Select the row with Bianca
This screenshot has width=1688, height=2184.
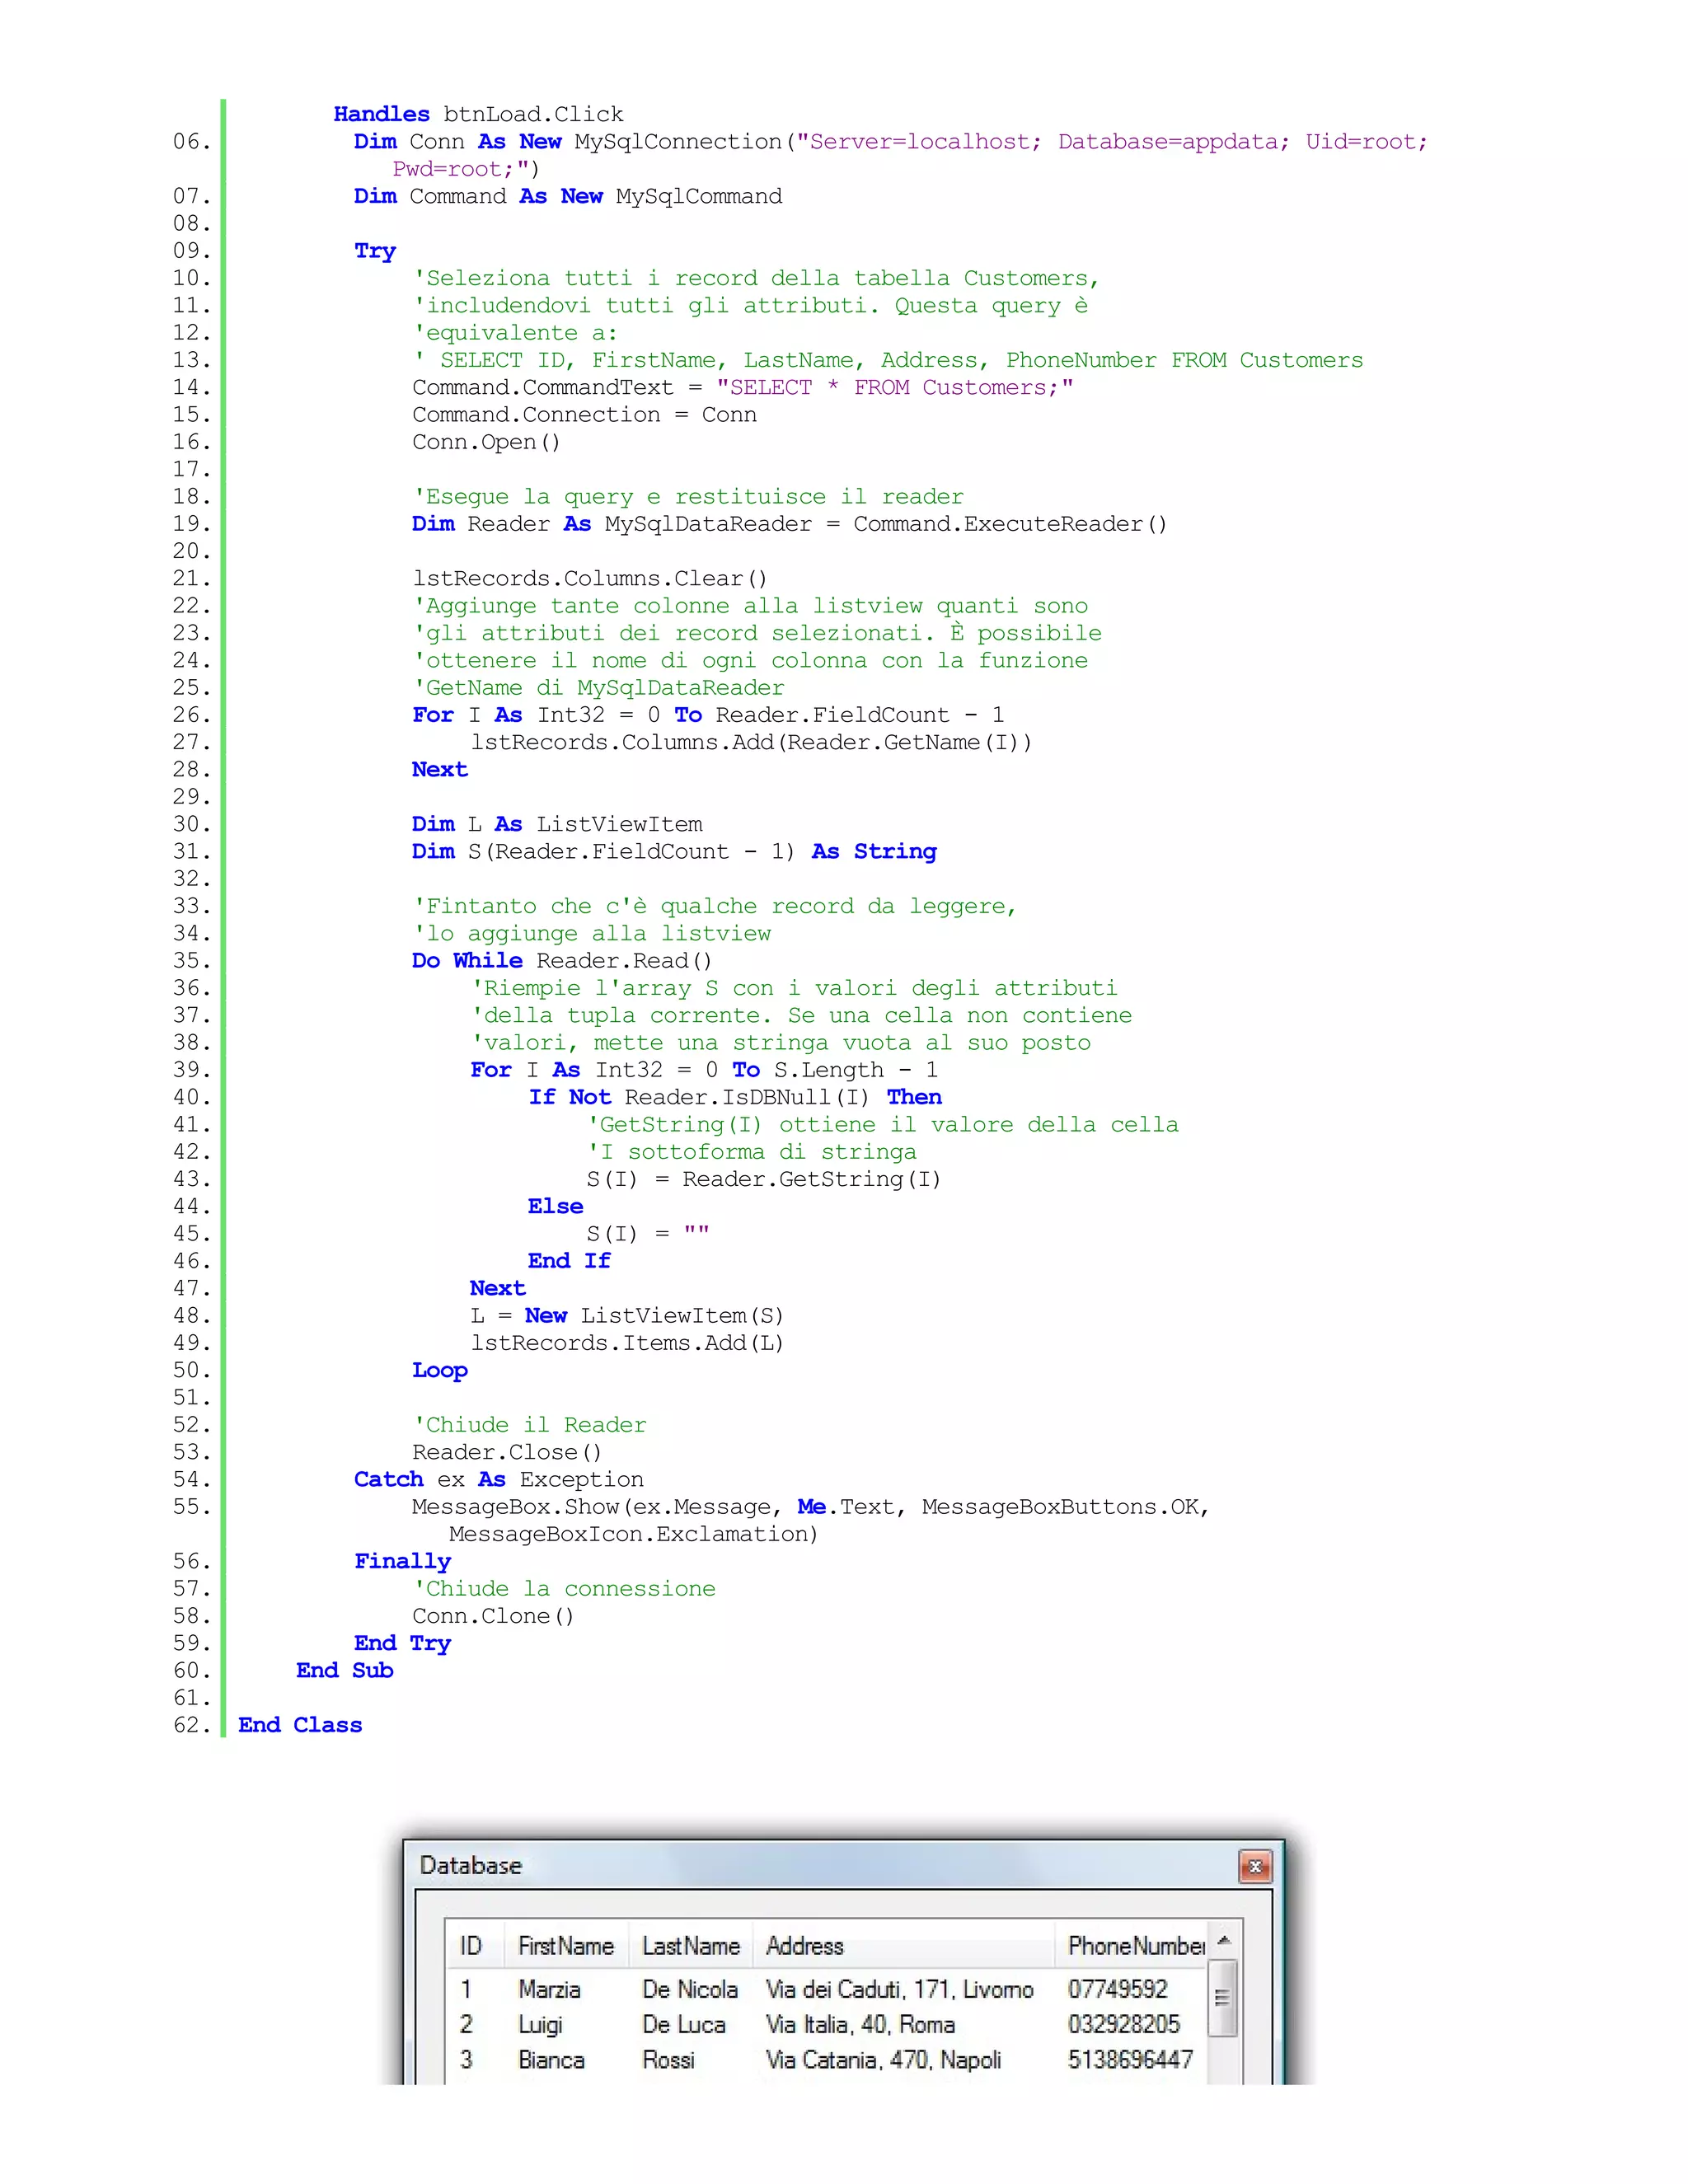click(826, 2059)
